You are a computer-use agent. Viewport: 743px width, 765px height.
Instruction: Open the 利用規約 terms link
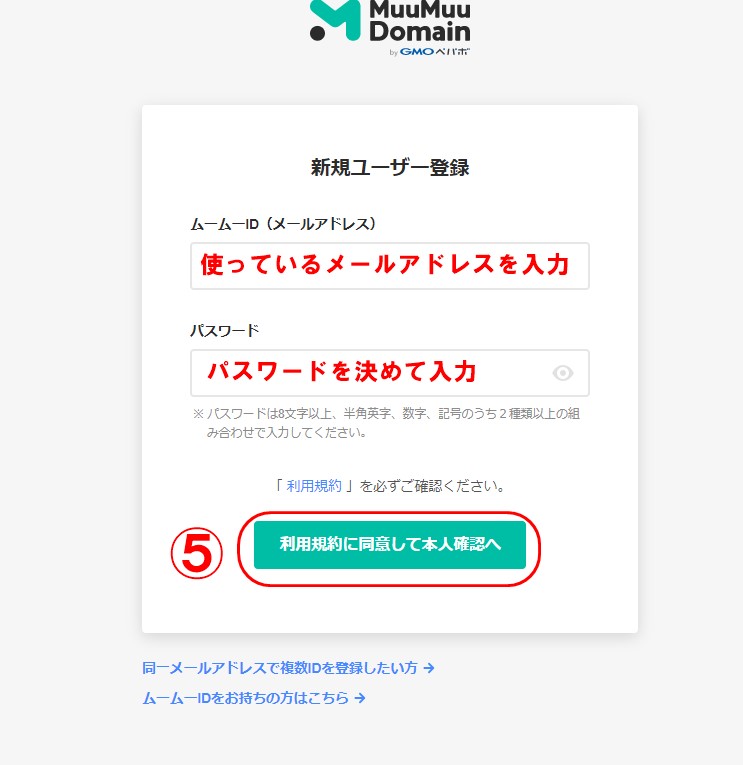coord(314,486)
